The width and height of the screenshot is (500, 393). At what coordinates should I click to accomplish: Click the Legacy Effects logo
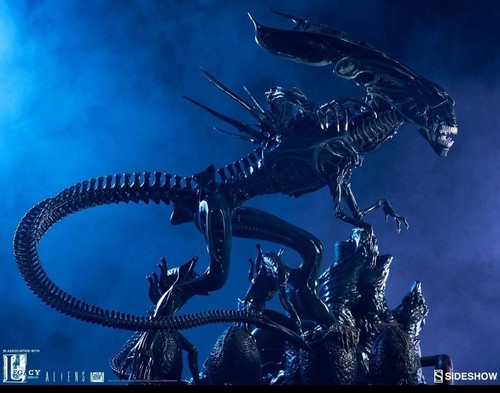point(21,368)
